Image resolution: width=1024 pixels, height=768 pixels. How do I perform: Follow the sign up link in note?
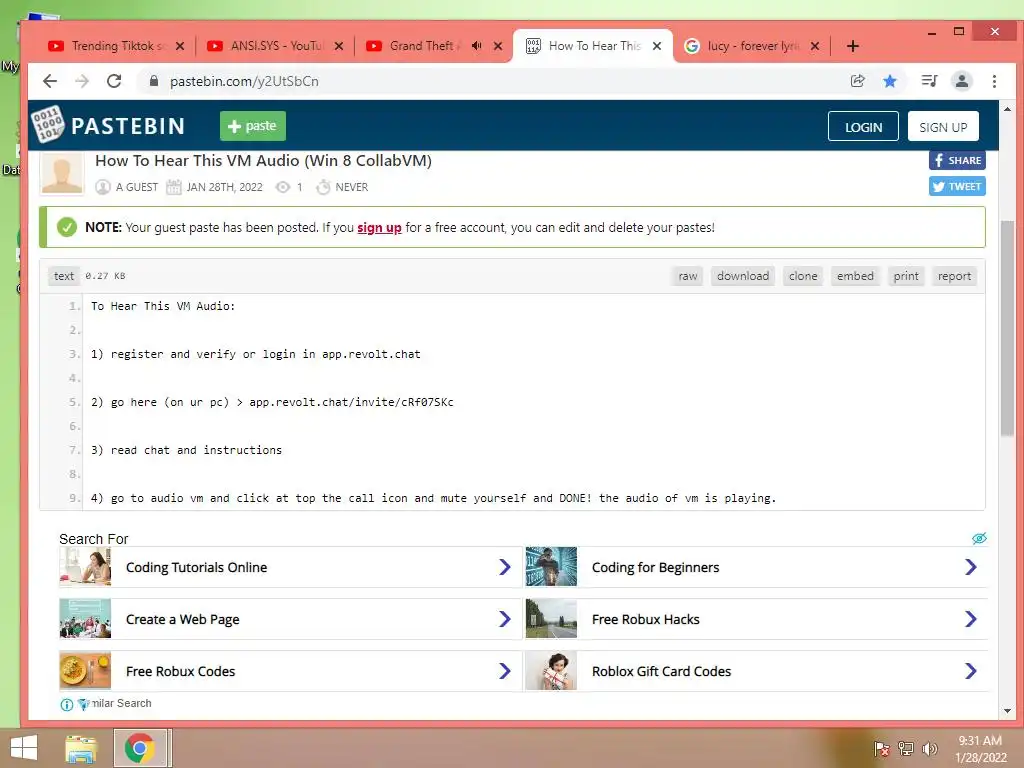click(379, 227)
